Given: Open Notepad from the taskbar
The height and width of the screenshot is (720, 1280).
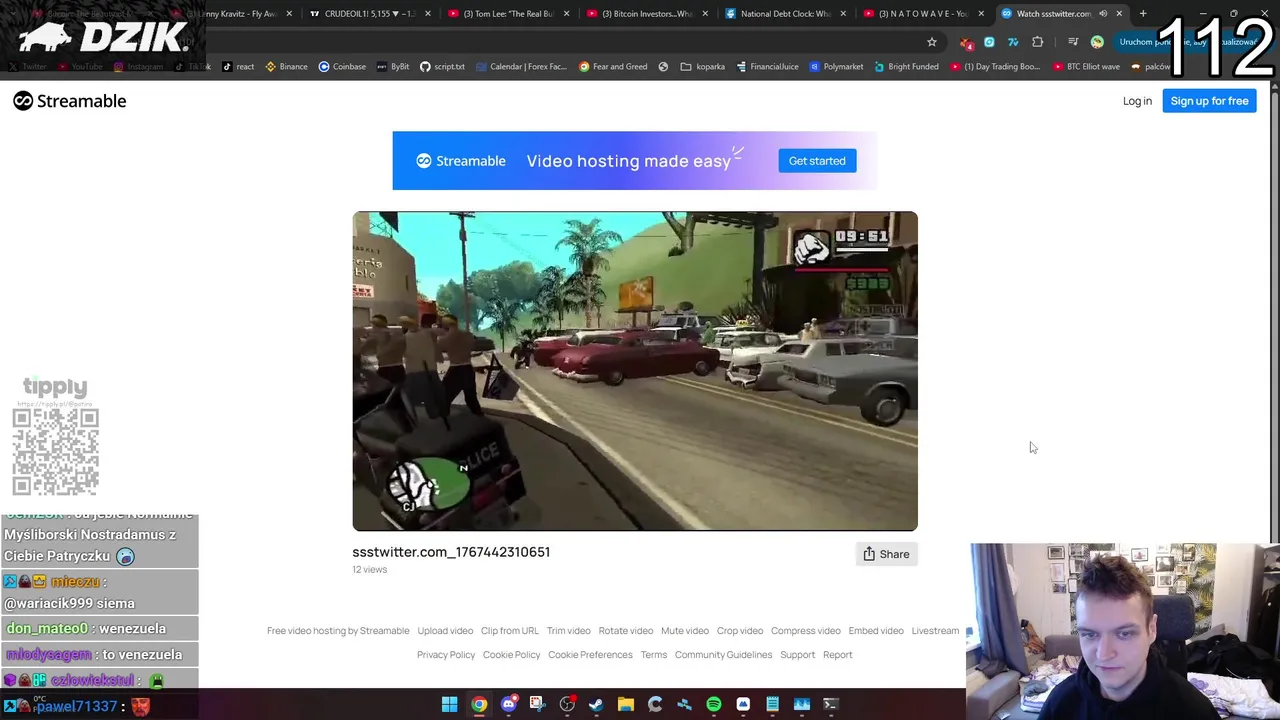Looking at the screenshot, I should tap(772, 704).
